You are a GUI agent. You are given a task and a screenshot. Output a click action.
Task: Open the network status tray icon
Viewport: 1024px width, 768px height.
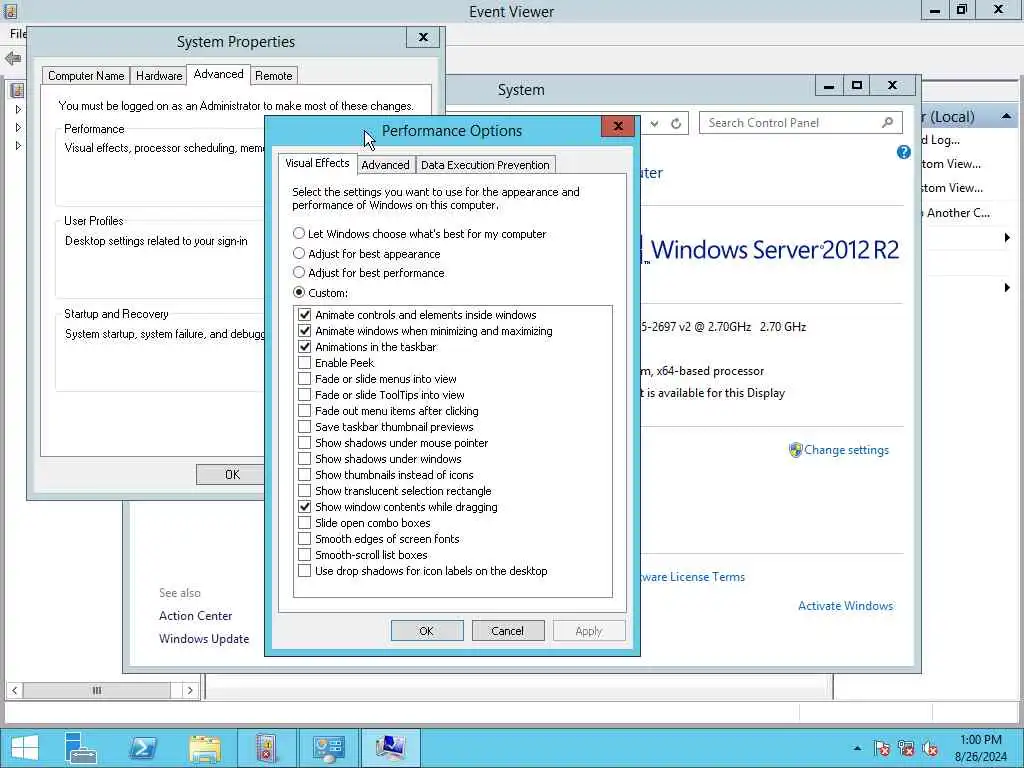tap(906, 748)
